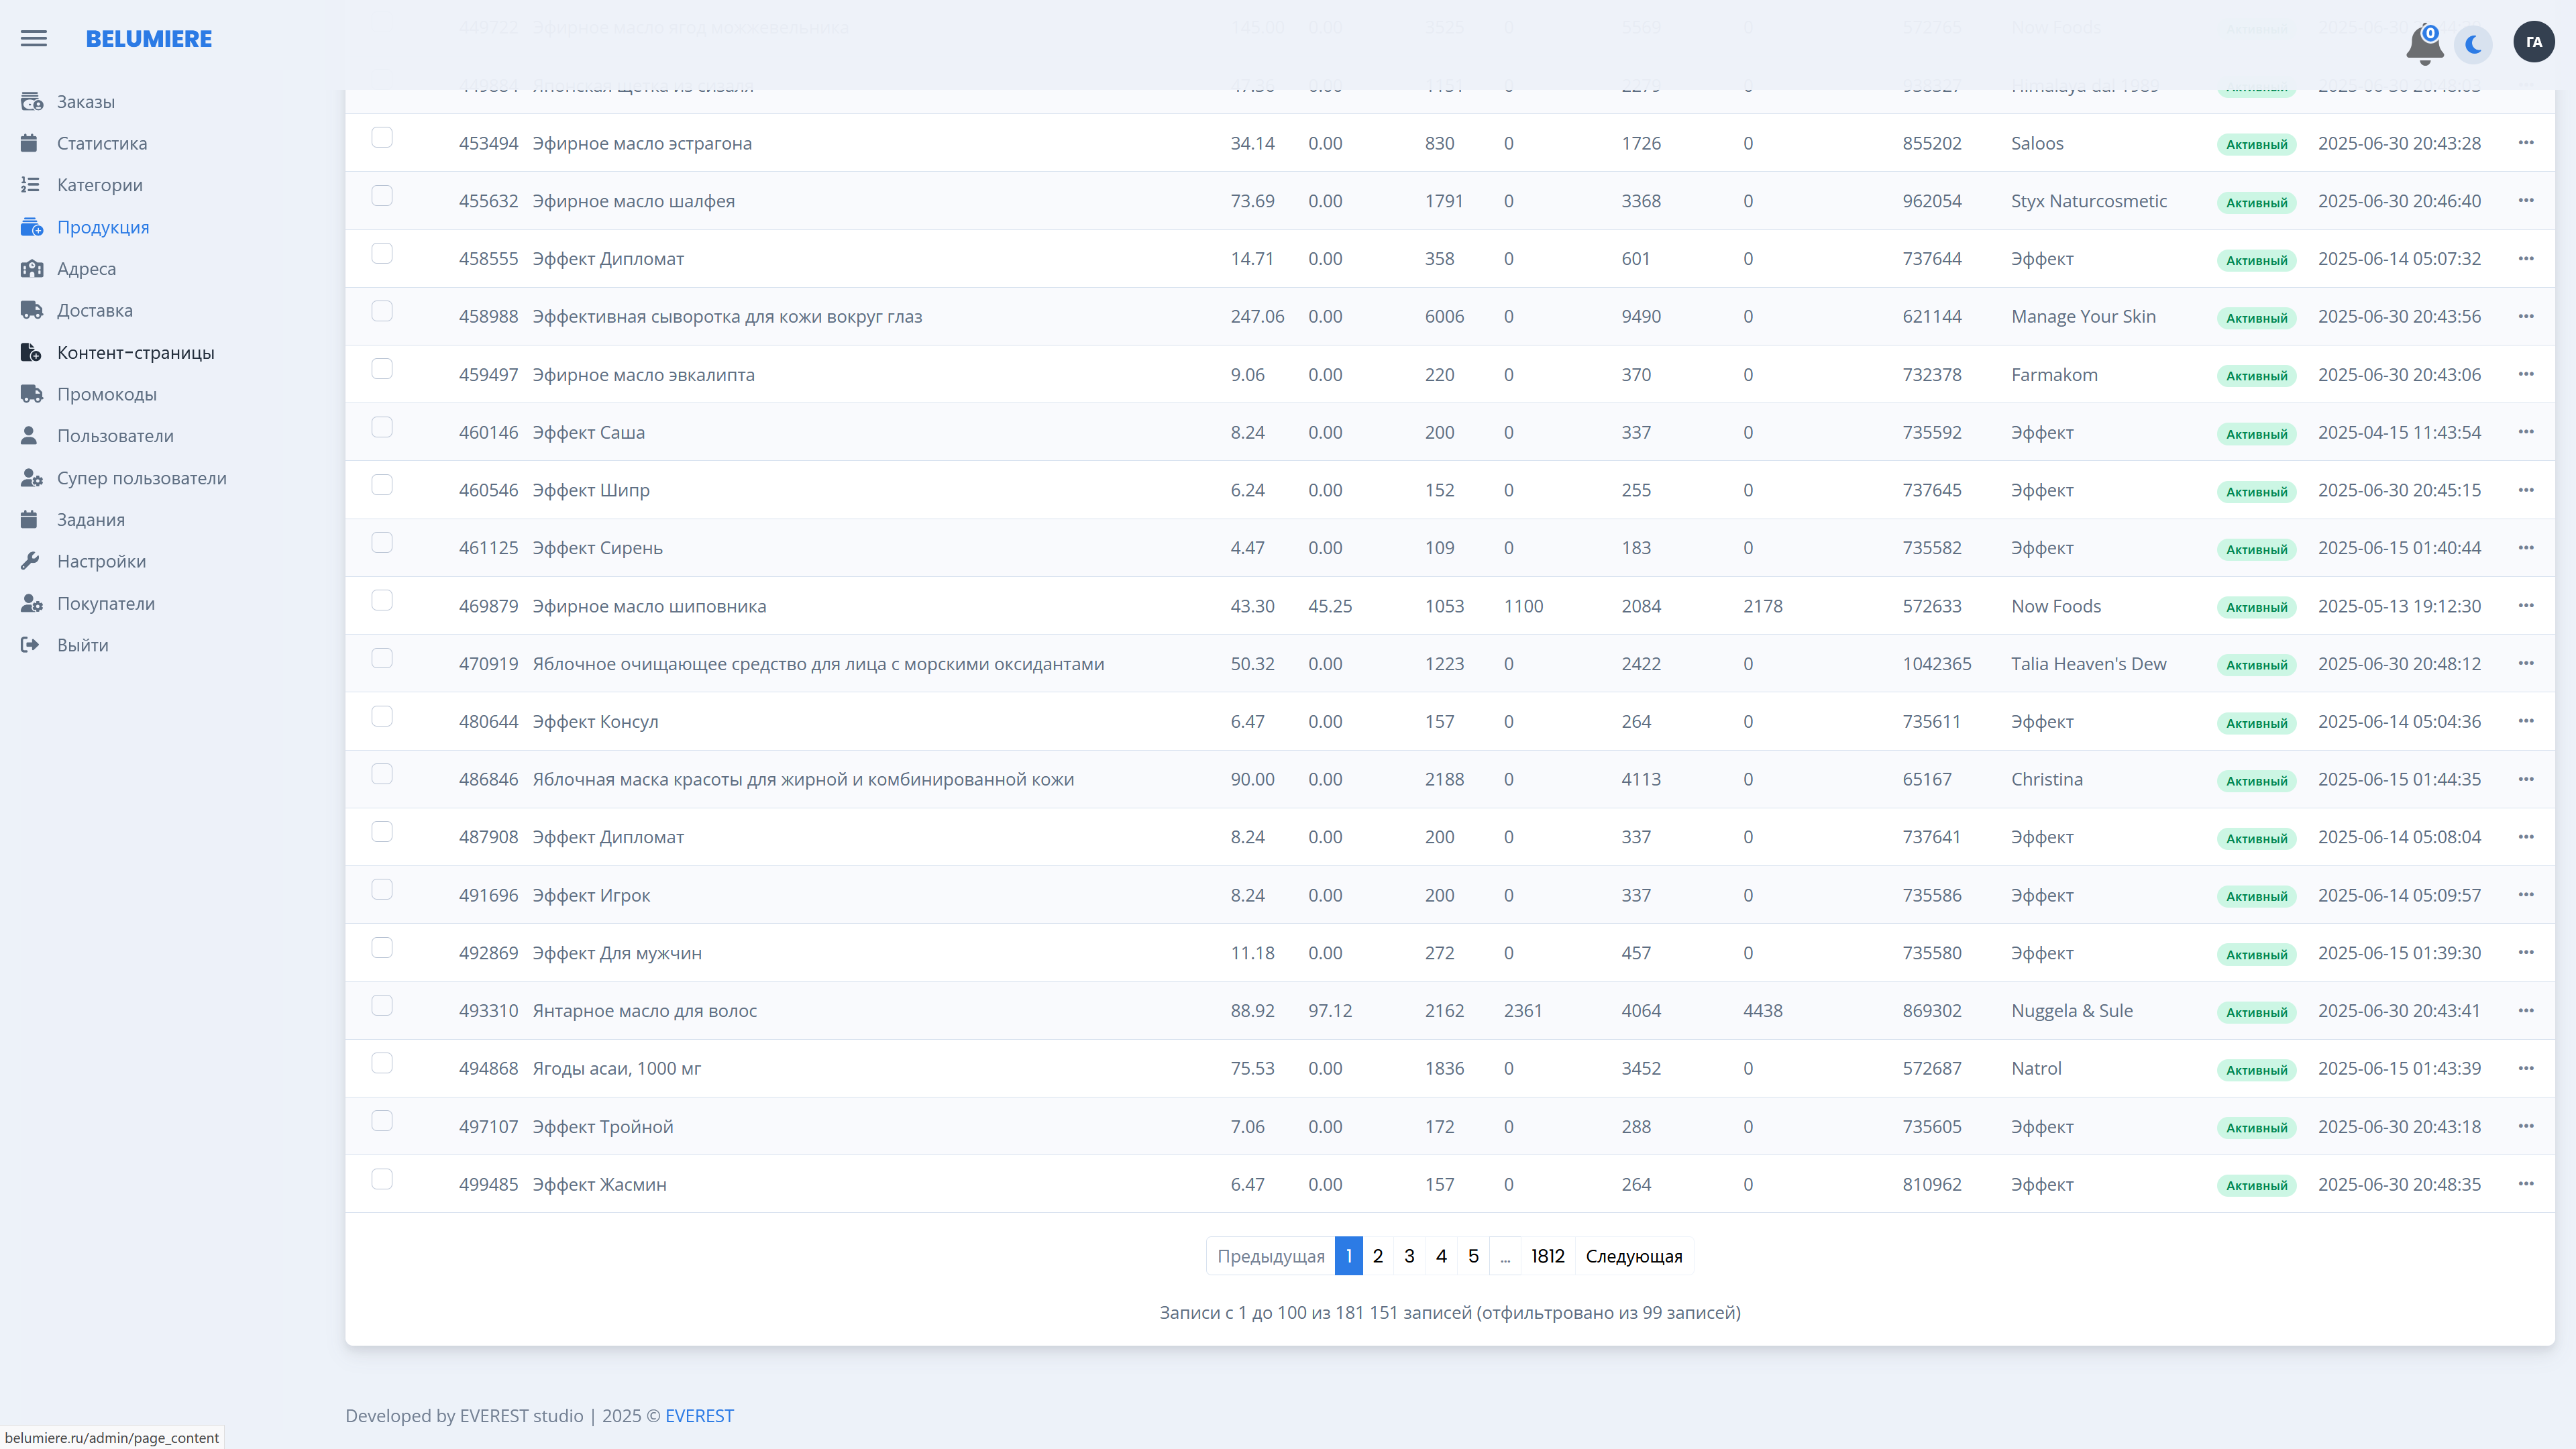Open actions menu for Эффект Жасмин row
The width and height of the screenshot is (2576, 1449).
(x=2526, y=1184)
